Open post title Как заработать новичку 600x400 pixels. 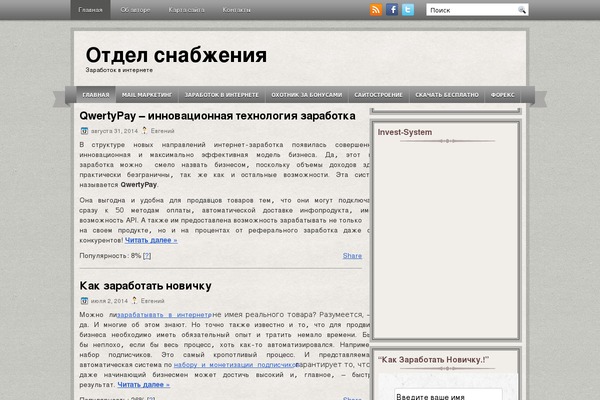145,286
